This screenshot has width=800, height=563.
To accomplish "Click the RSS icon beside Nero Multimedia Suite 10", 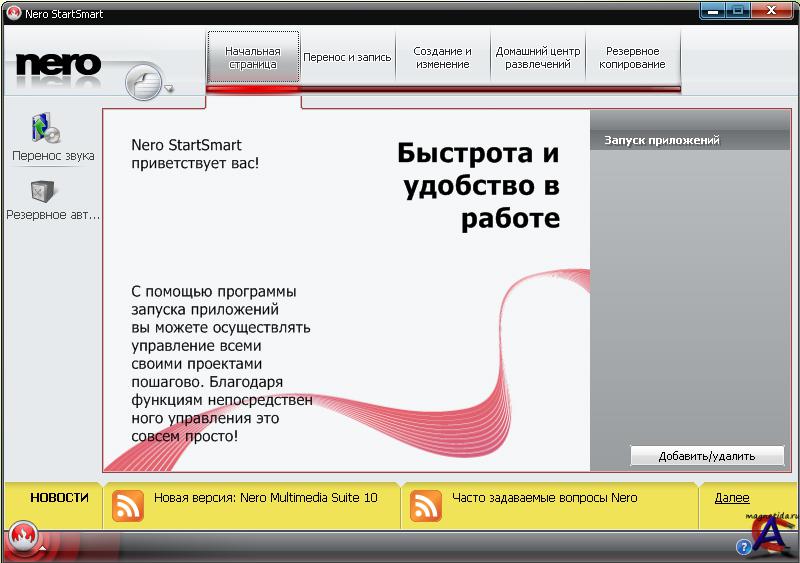I will tap(128, 505).
